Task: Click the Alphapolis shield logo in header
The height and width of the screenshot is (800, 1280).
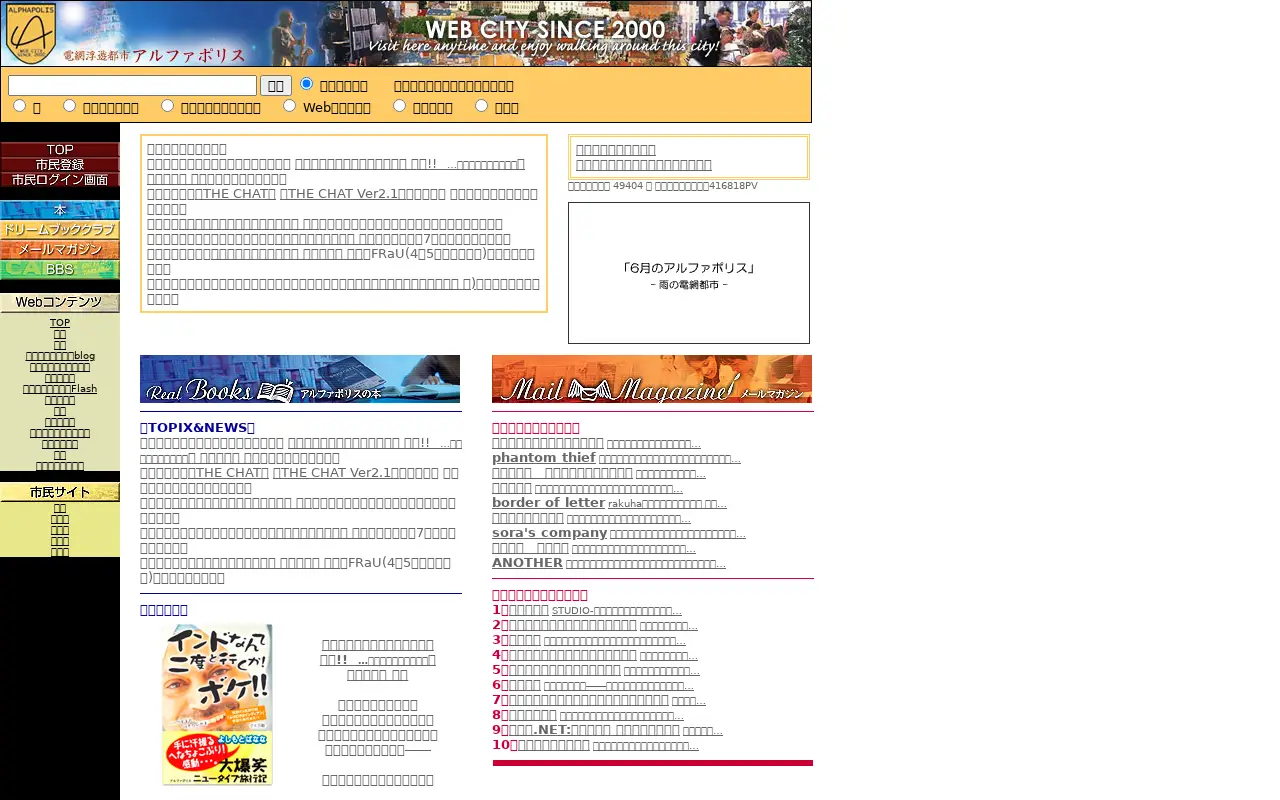Action: (x=31, y=33)
